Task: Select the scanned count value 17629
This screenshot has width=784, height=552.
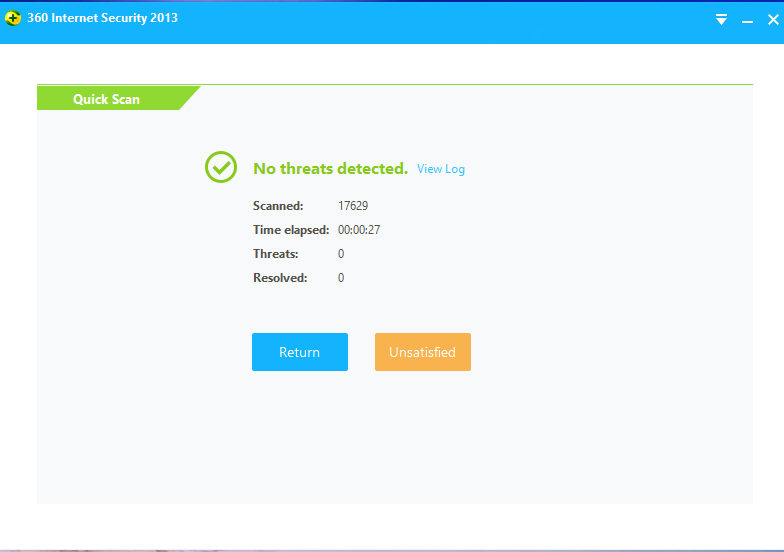Action: click(x=353, y=206)
